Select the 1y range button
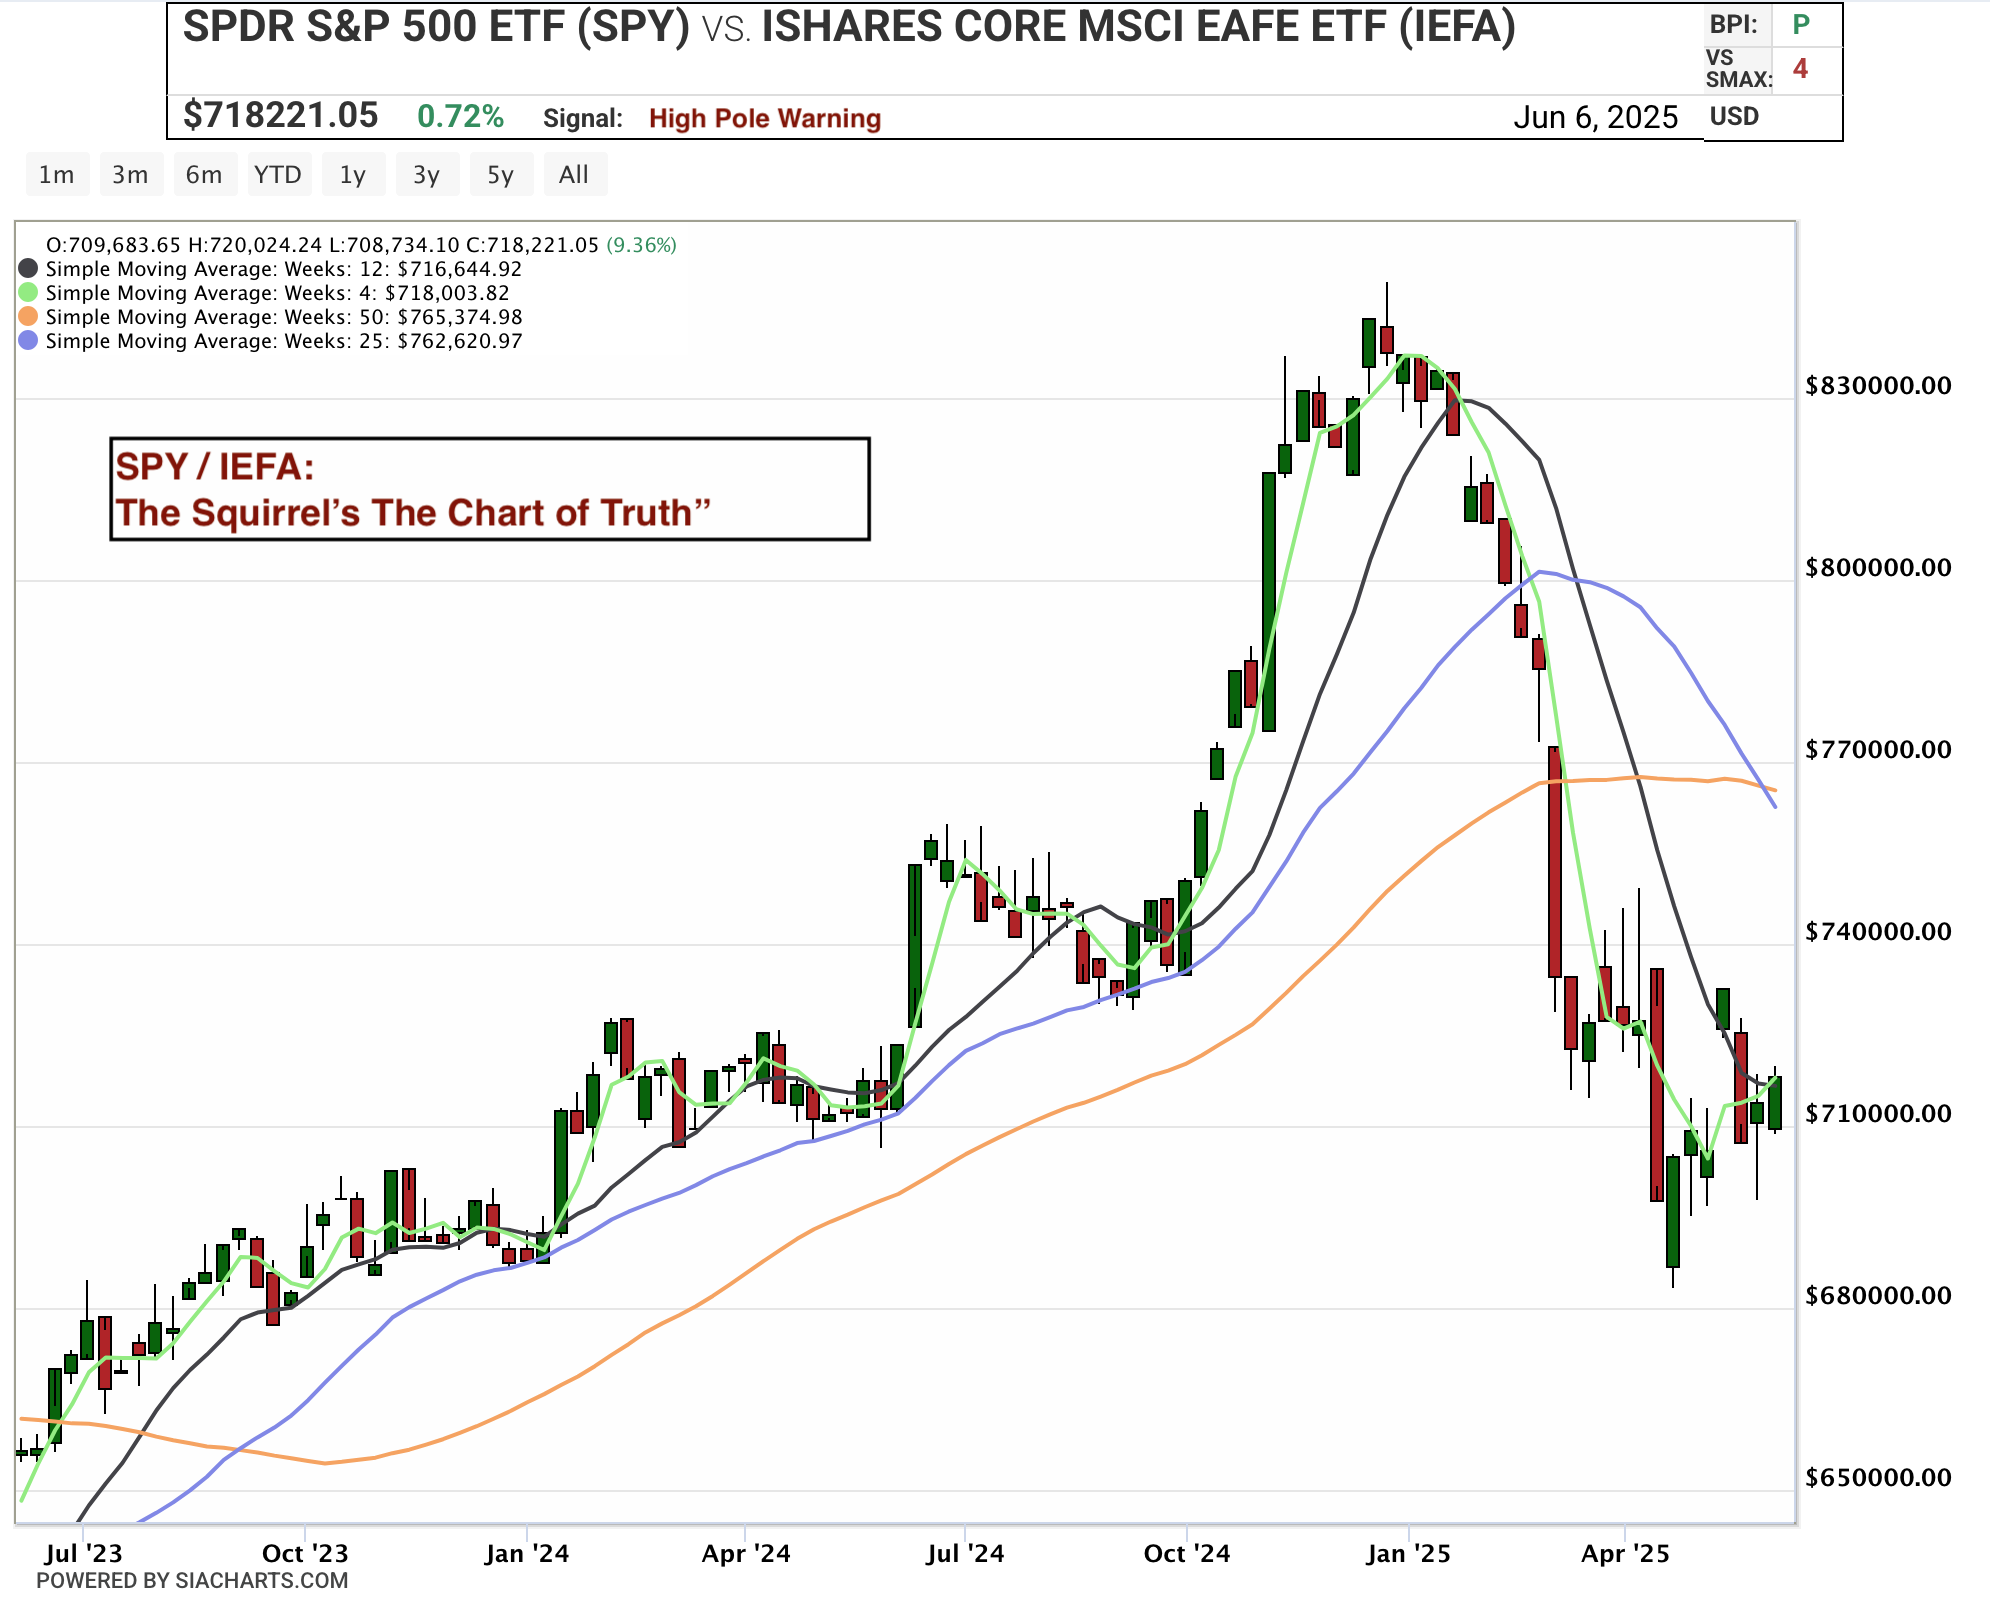This screenshot has width=1990, height=1613. pyautogui.click(x=352, y=175)
